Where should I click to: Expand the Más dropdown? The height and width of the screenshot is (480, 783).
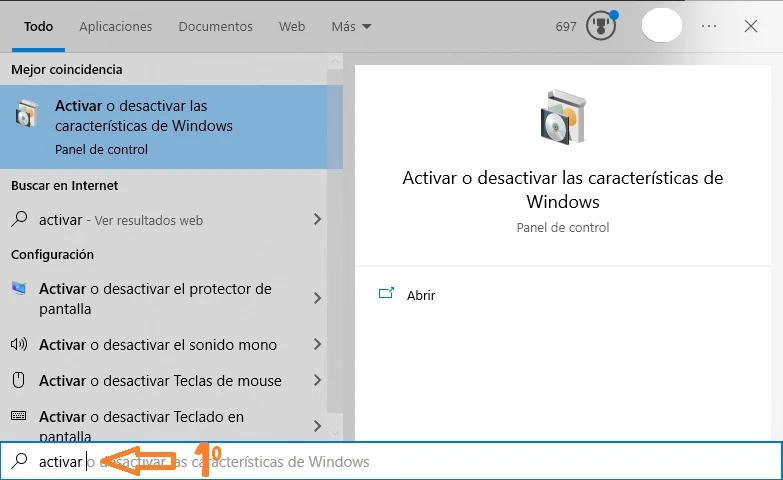[x=351, y=26]
